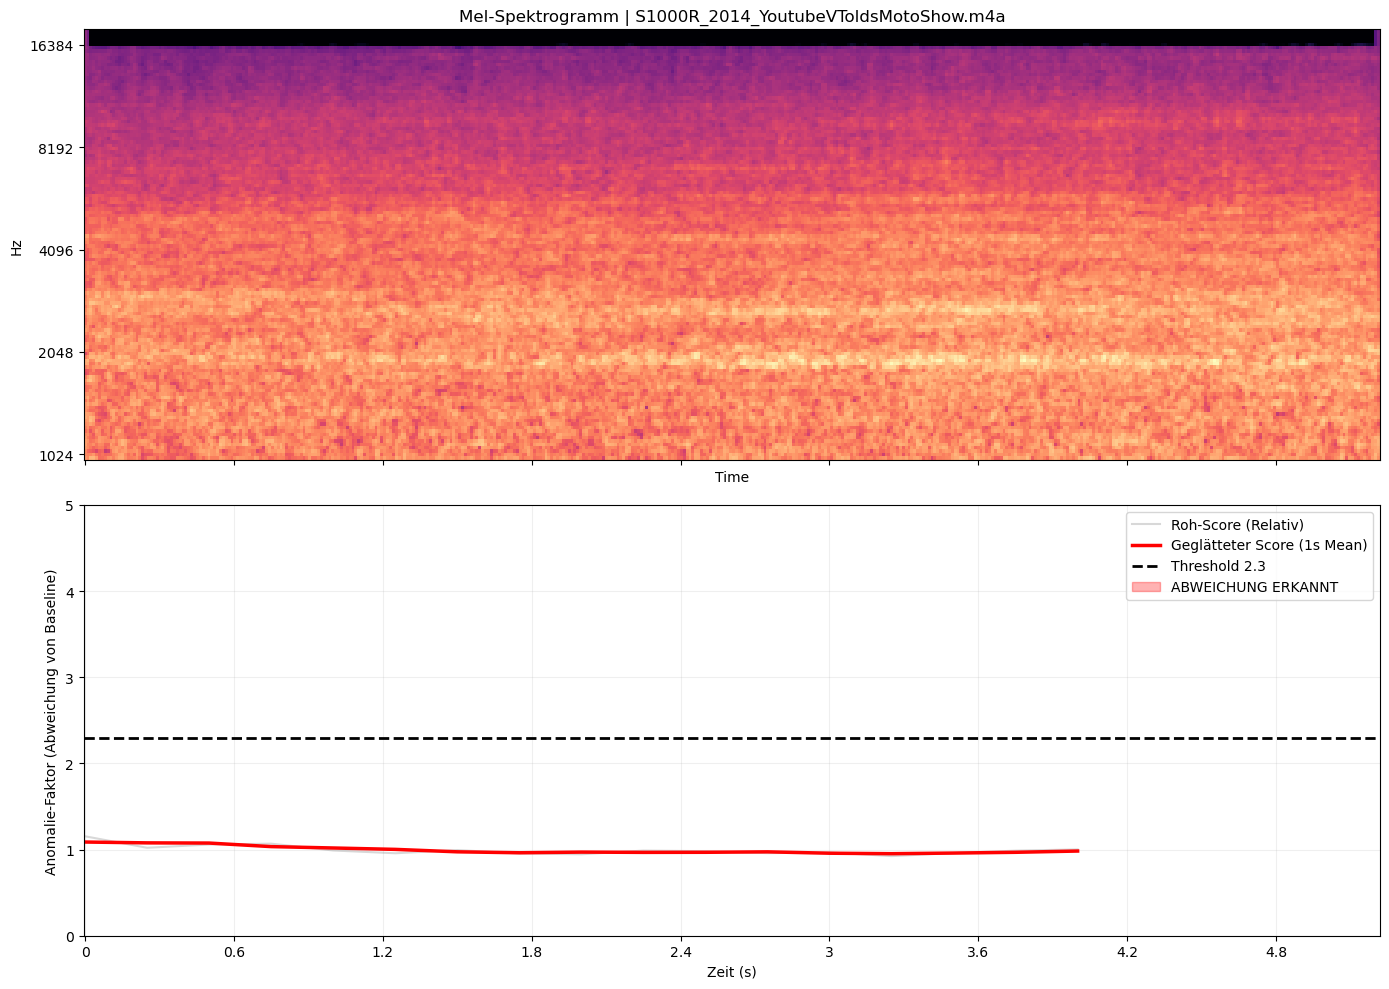Click the red line sample for Geglätteter Score in the legend
Viewport: 1389px width, 989px height.
pyautogui.click(x=1147, y=546)
